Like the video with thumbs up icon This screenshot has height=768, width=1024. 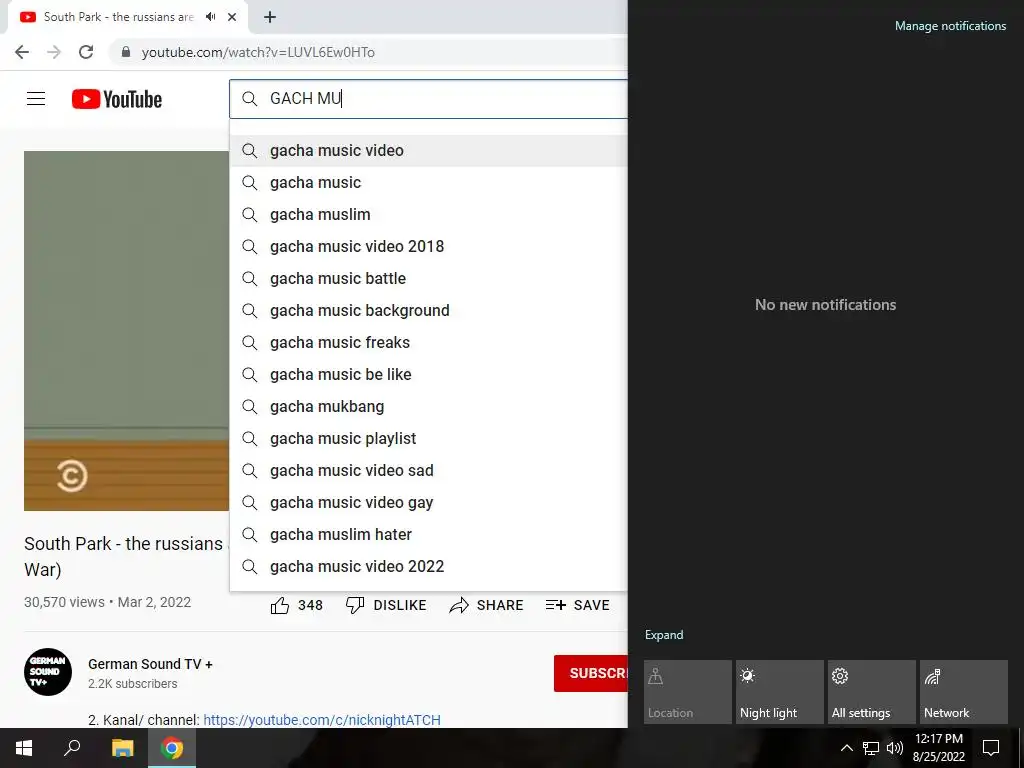280,605
